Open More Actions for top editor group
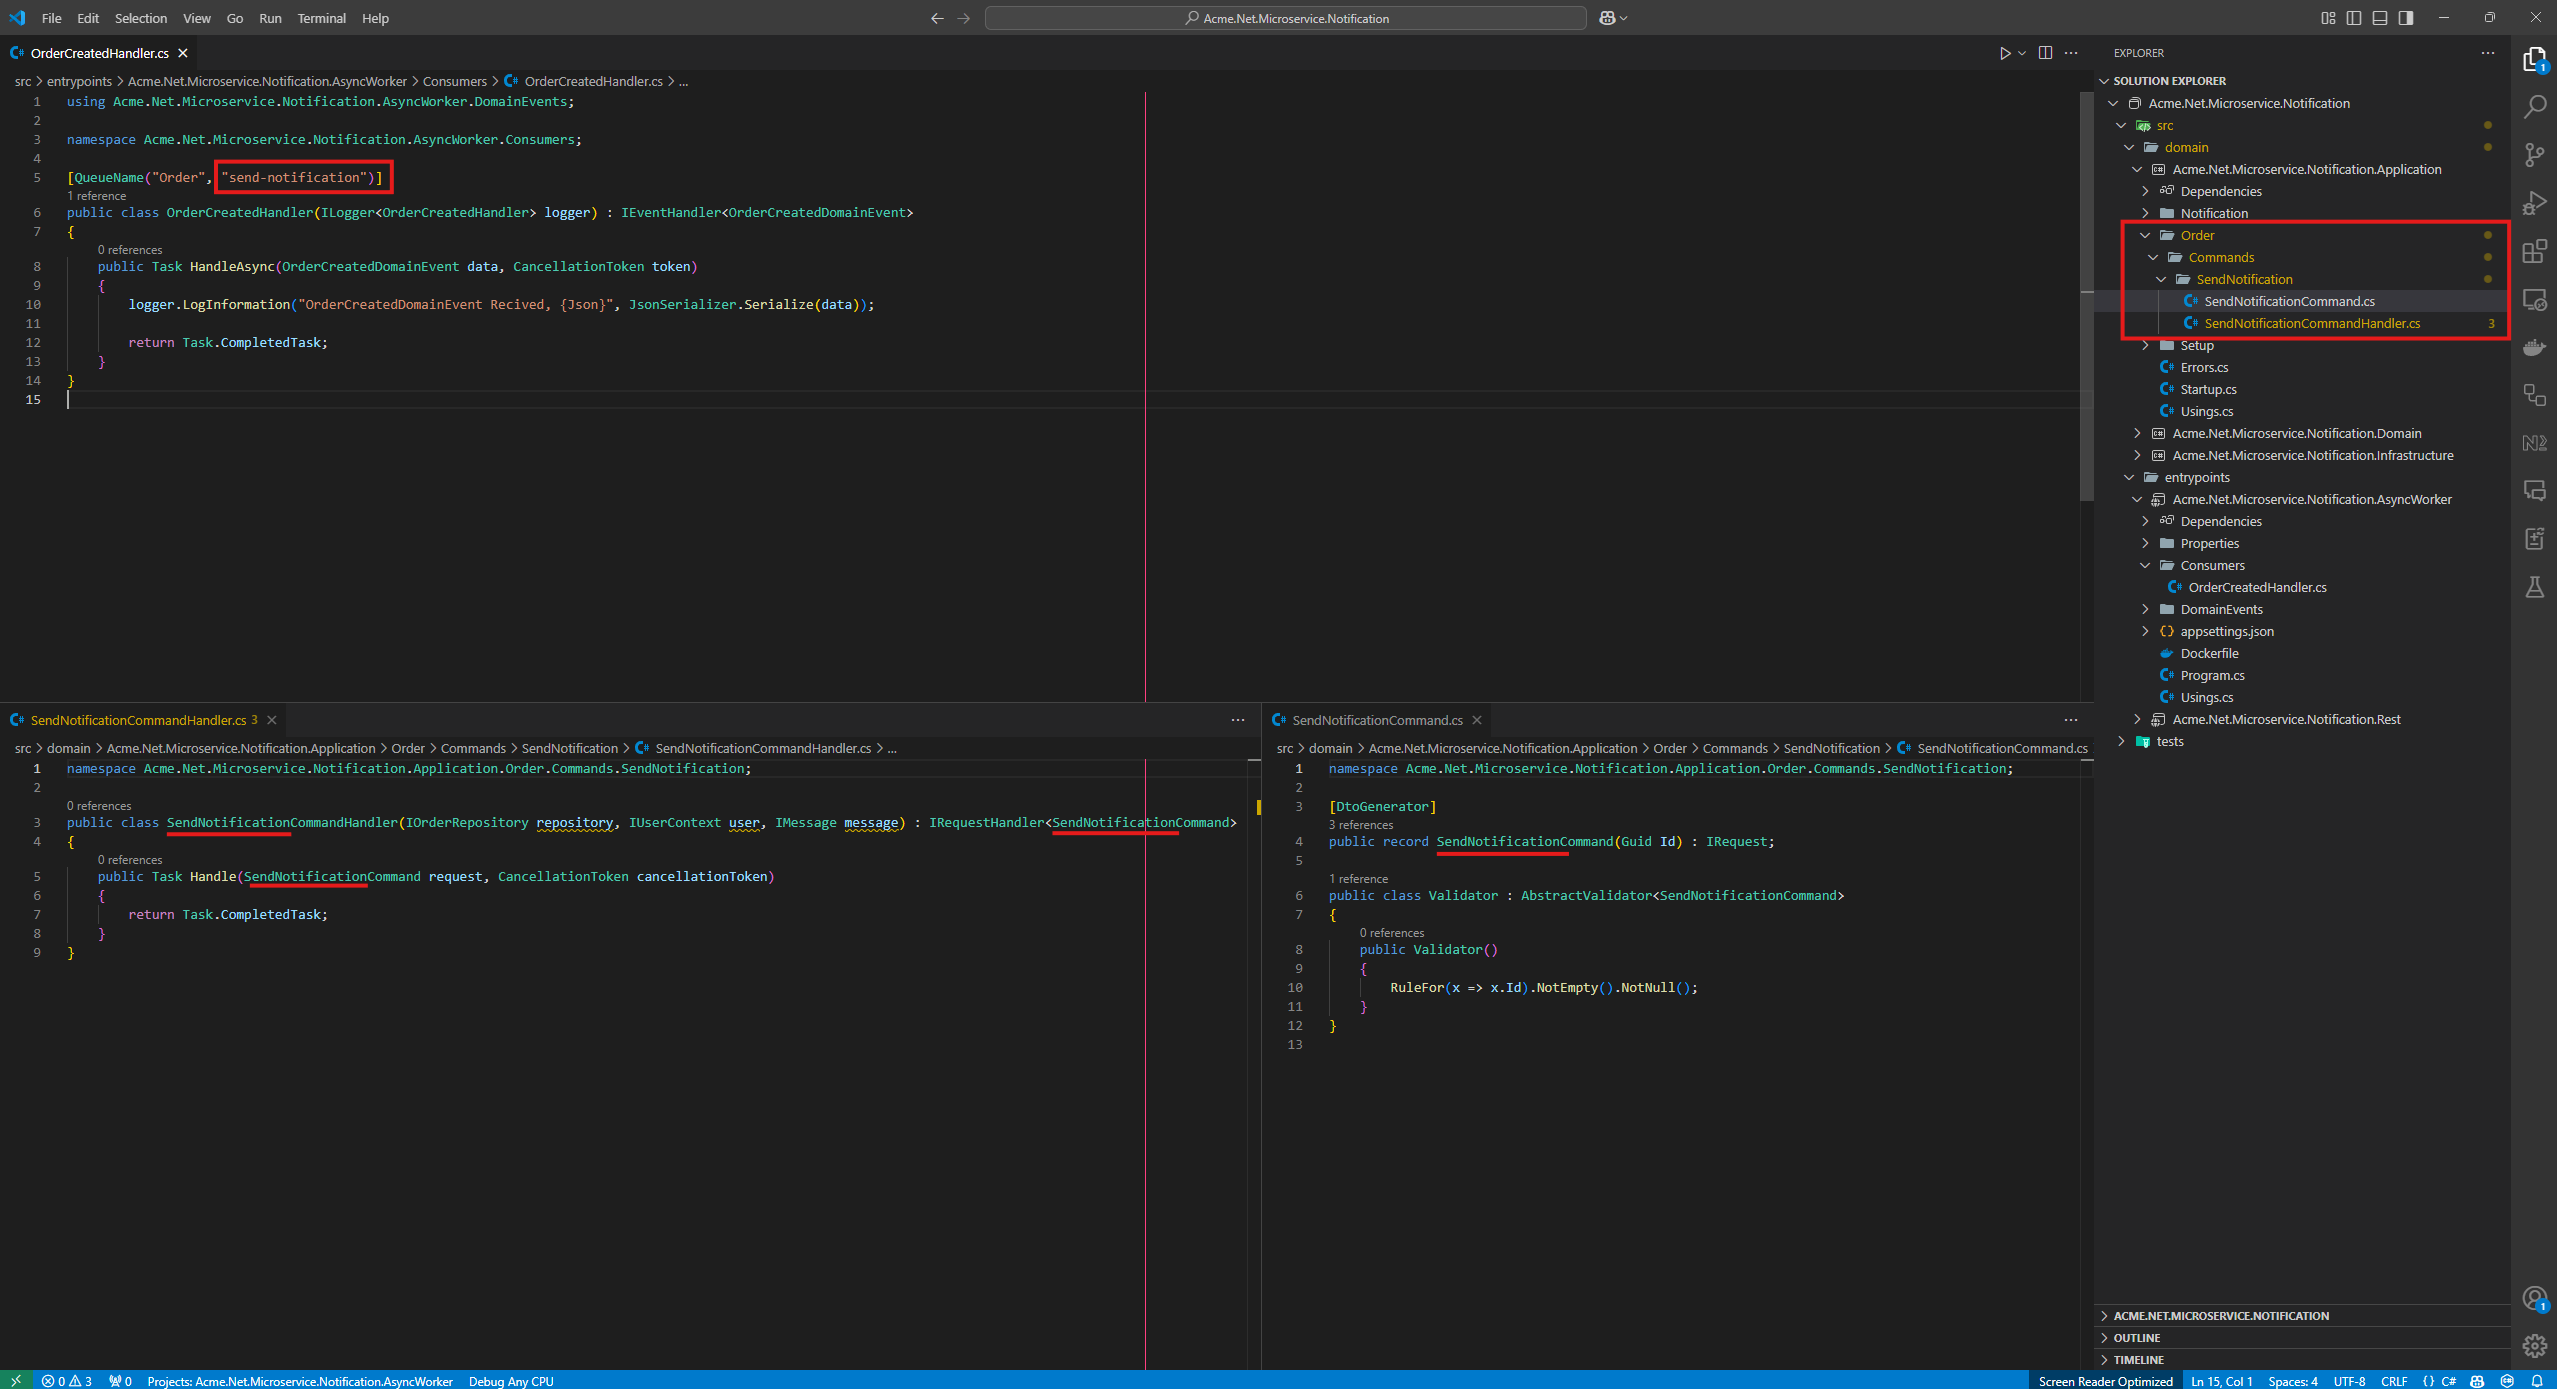The image size is (2557, 1389). click(2071, 53)
